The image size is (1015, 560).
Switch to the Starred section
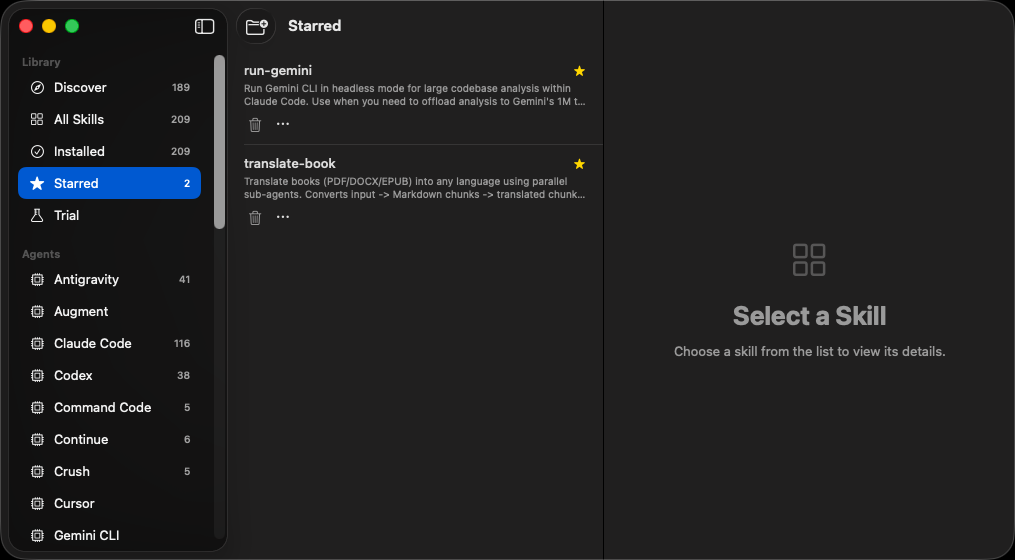pos(109,183)
